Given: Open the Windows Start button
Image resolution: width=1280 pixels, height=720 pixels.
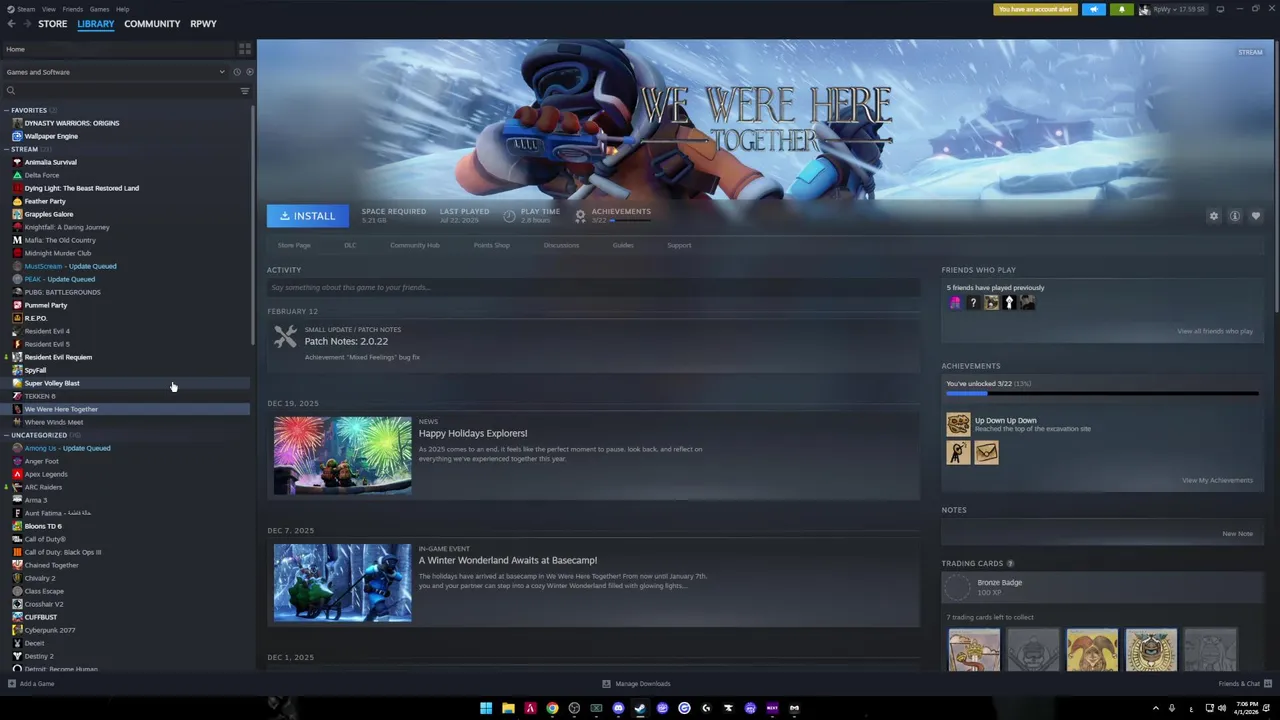Looking at the screenshot, I should [x=486, y=708].
